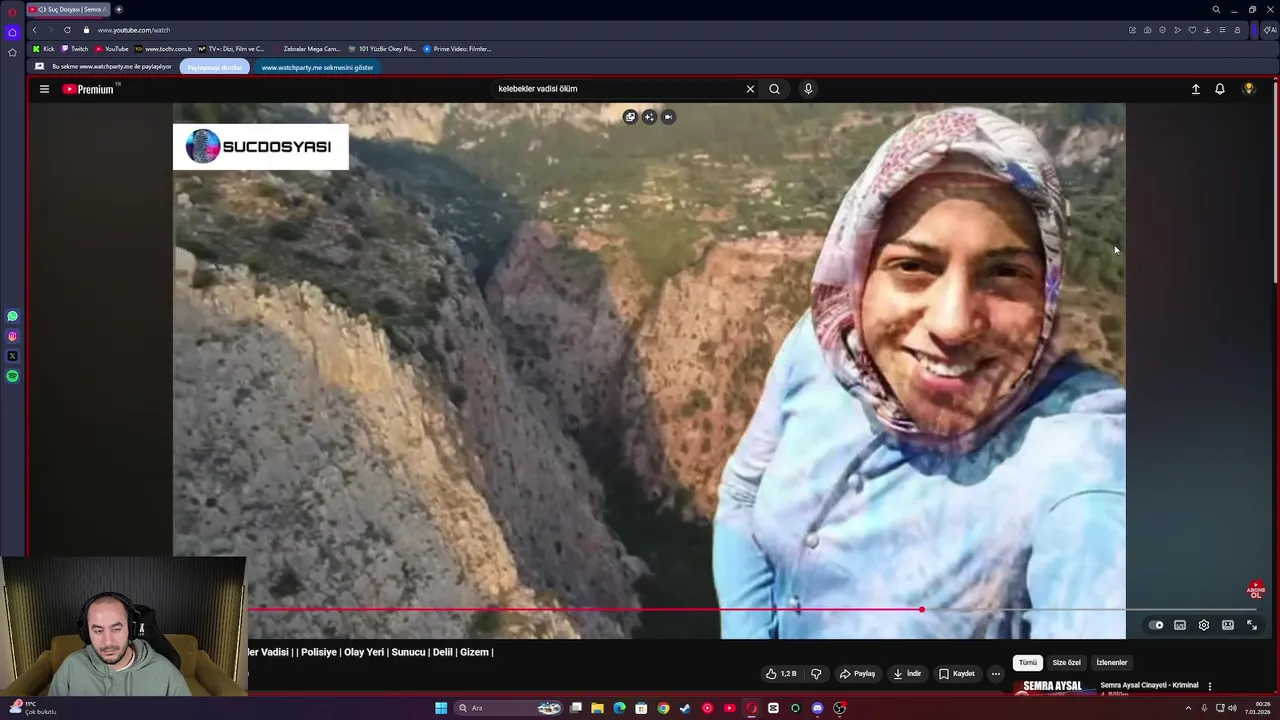This screenshot has height=720, width=1280.
Task: Open the 101 YüzBir Okey Plus bookmark
Action: (x=382, y=48)
